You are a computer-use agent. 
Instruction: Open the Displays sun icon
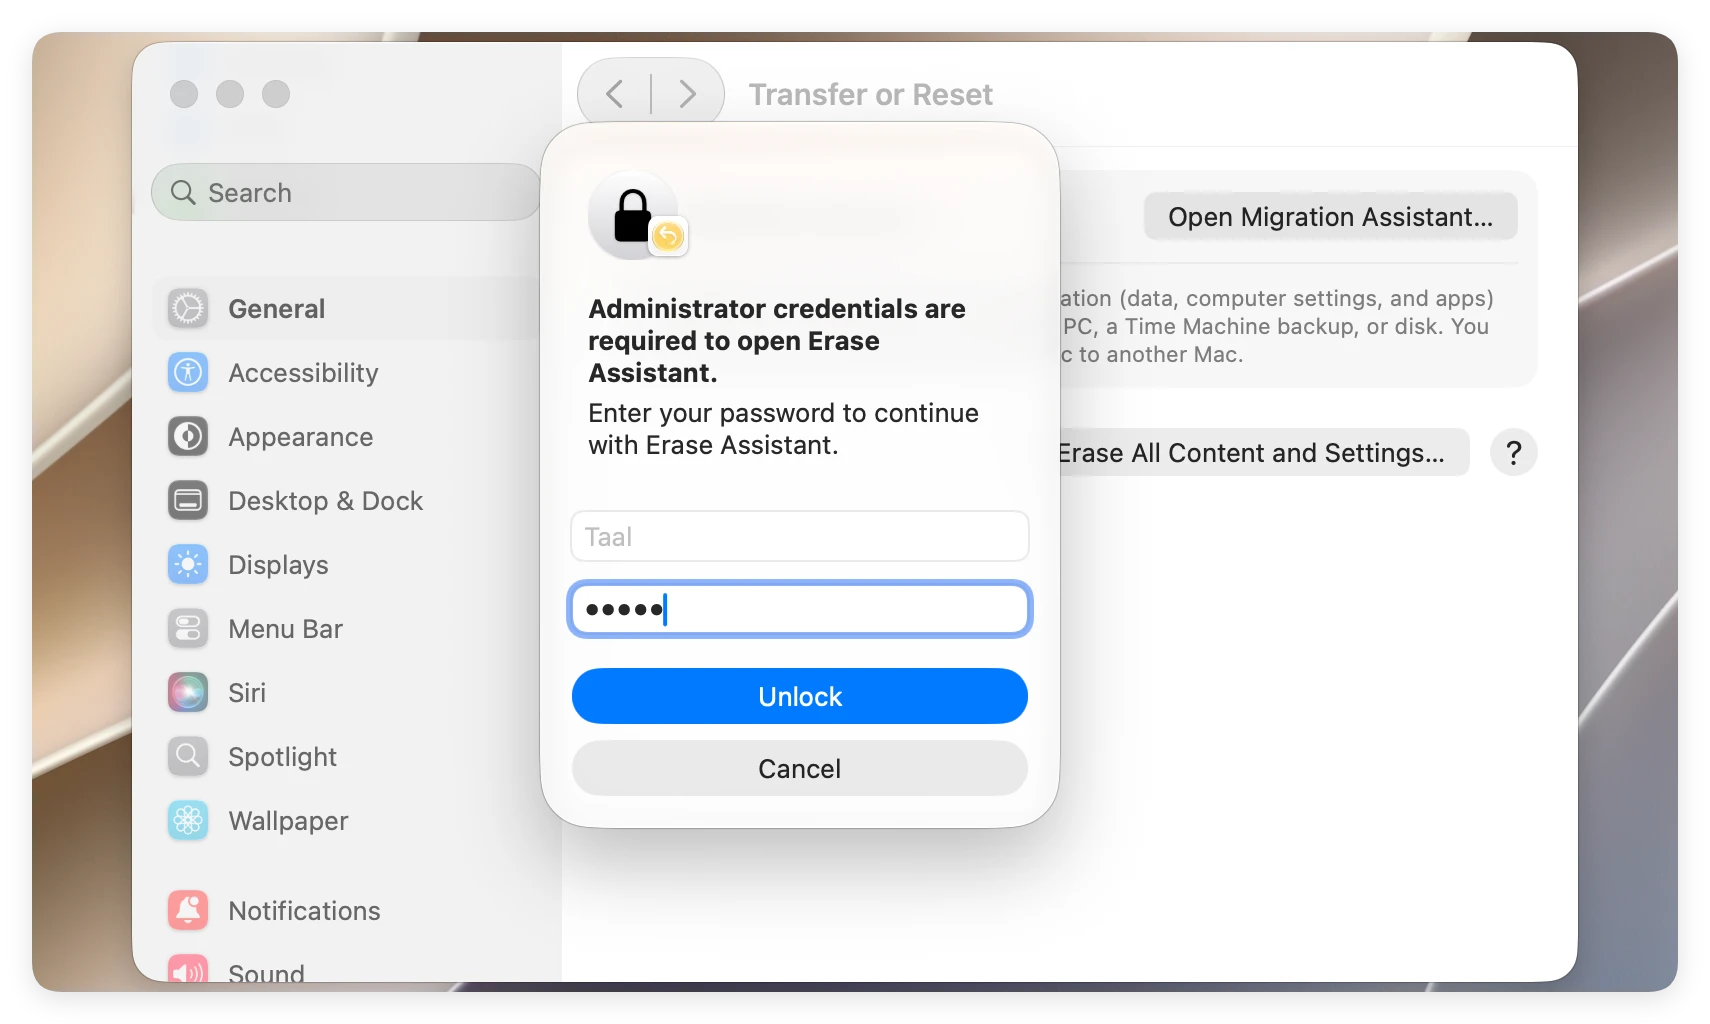coord(188,564)
